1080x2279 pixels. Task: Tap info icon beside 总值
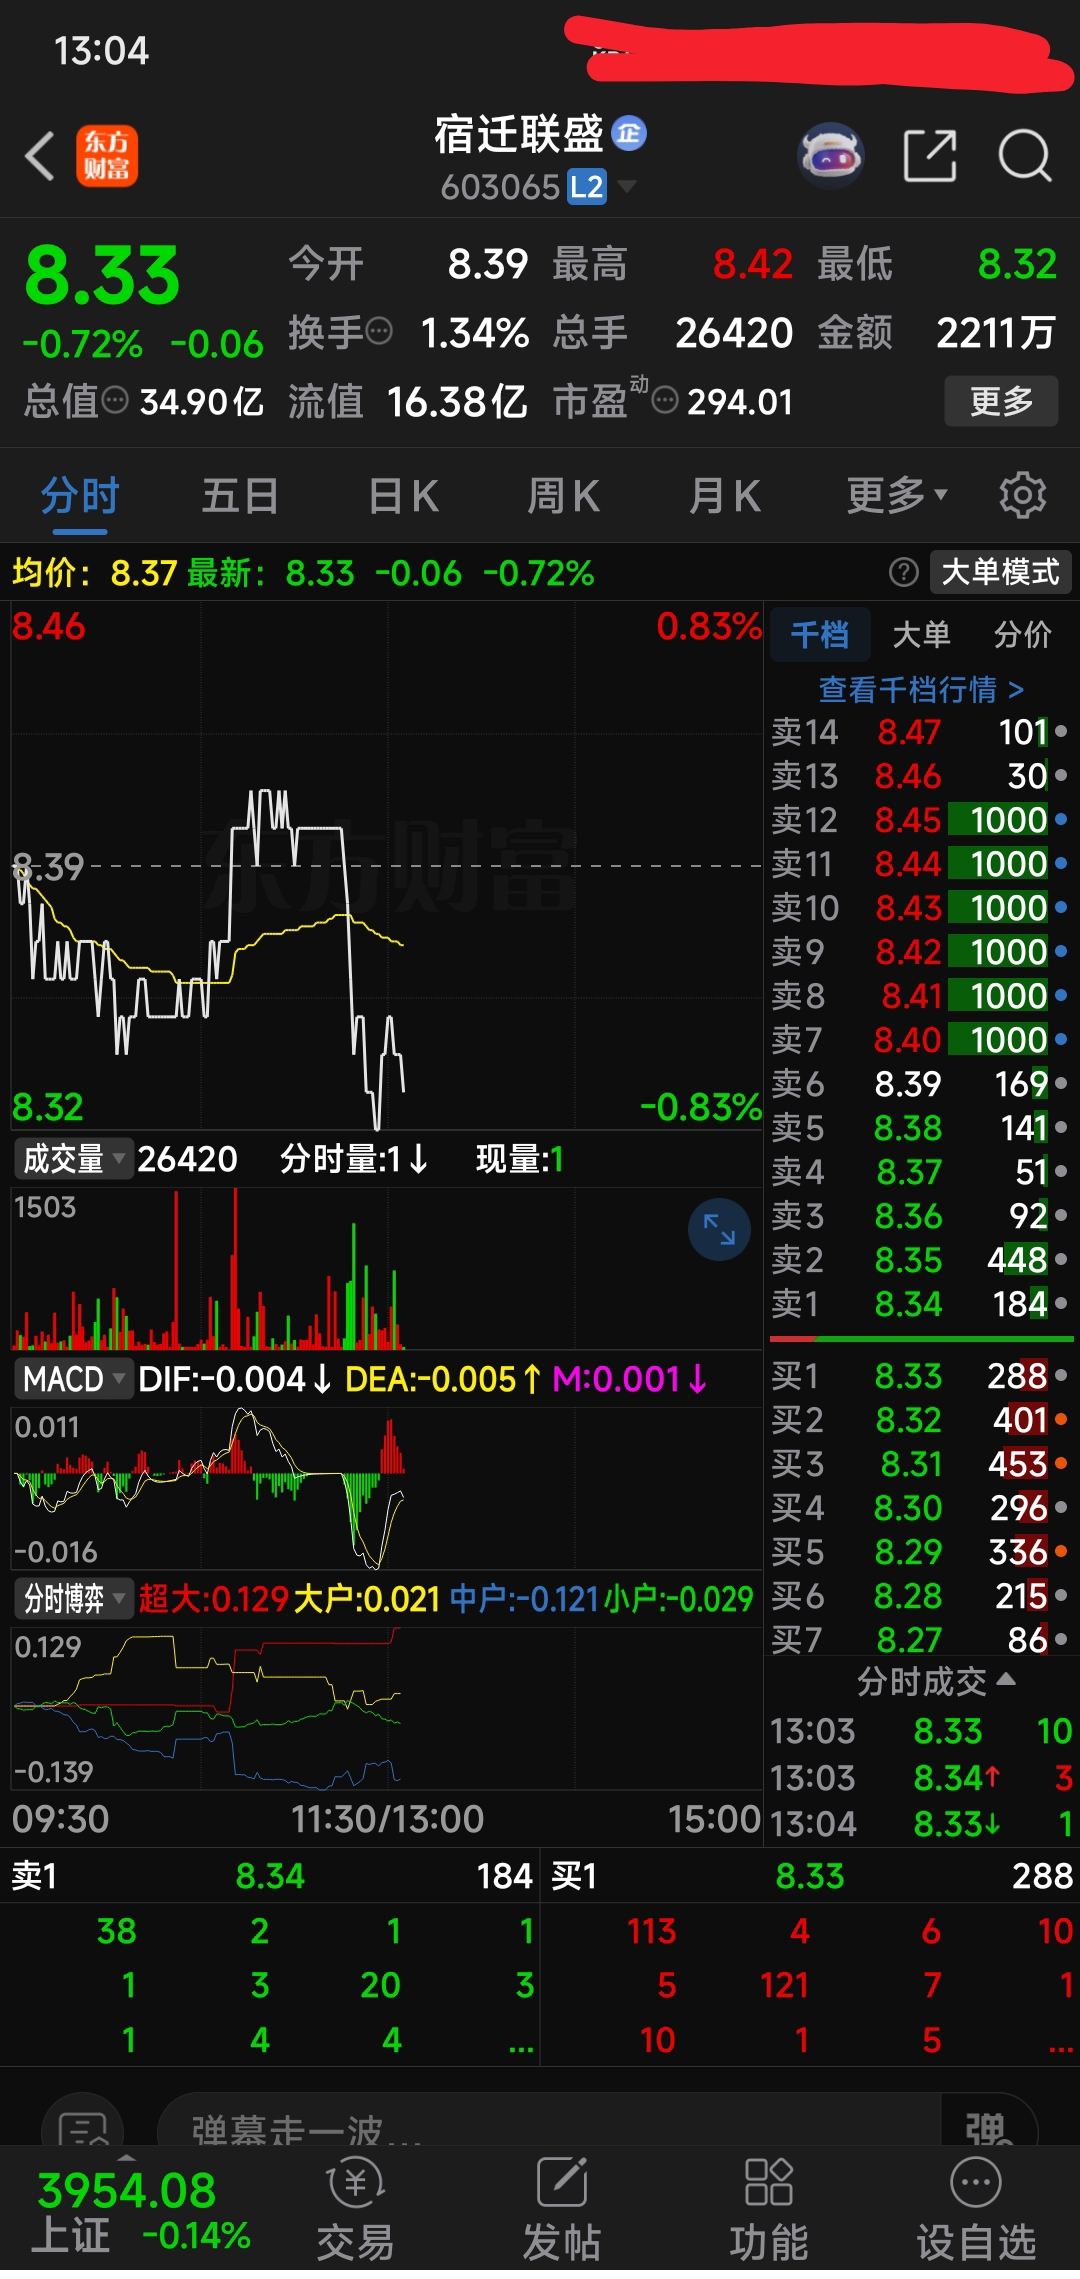click(116, 400)
